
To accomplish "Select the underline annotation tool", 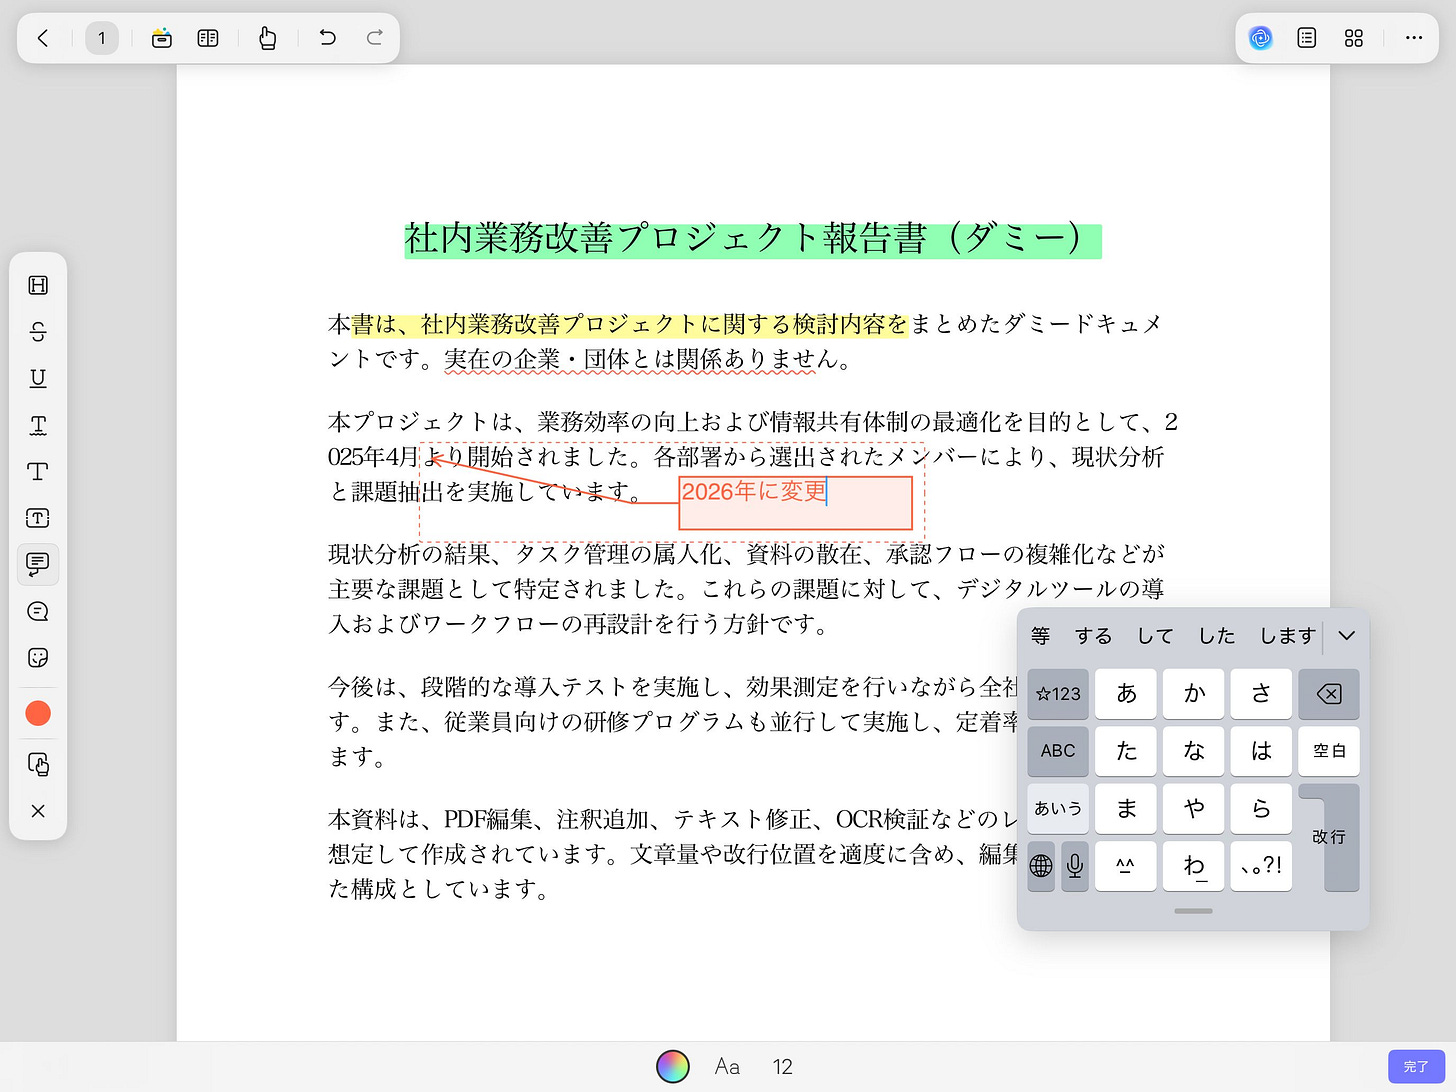I will [x=38, y=378].
